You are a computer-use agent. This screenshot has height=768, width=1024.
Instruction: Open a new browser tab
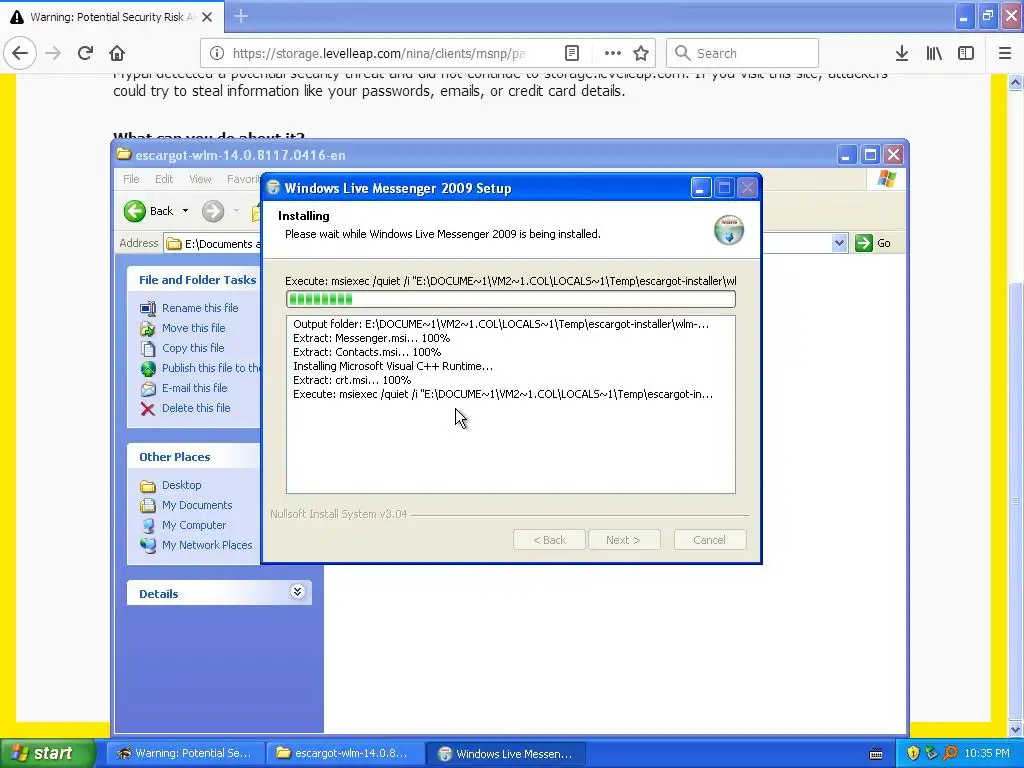pyautogui.click(x=241, y=16)
